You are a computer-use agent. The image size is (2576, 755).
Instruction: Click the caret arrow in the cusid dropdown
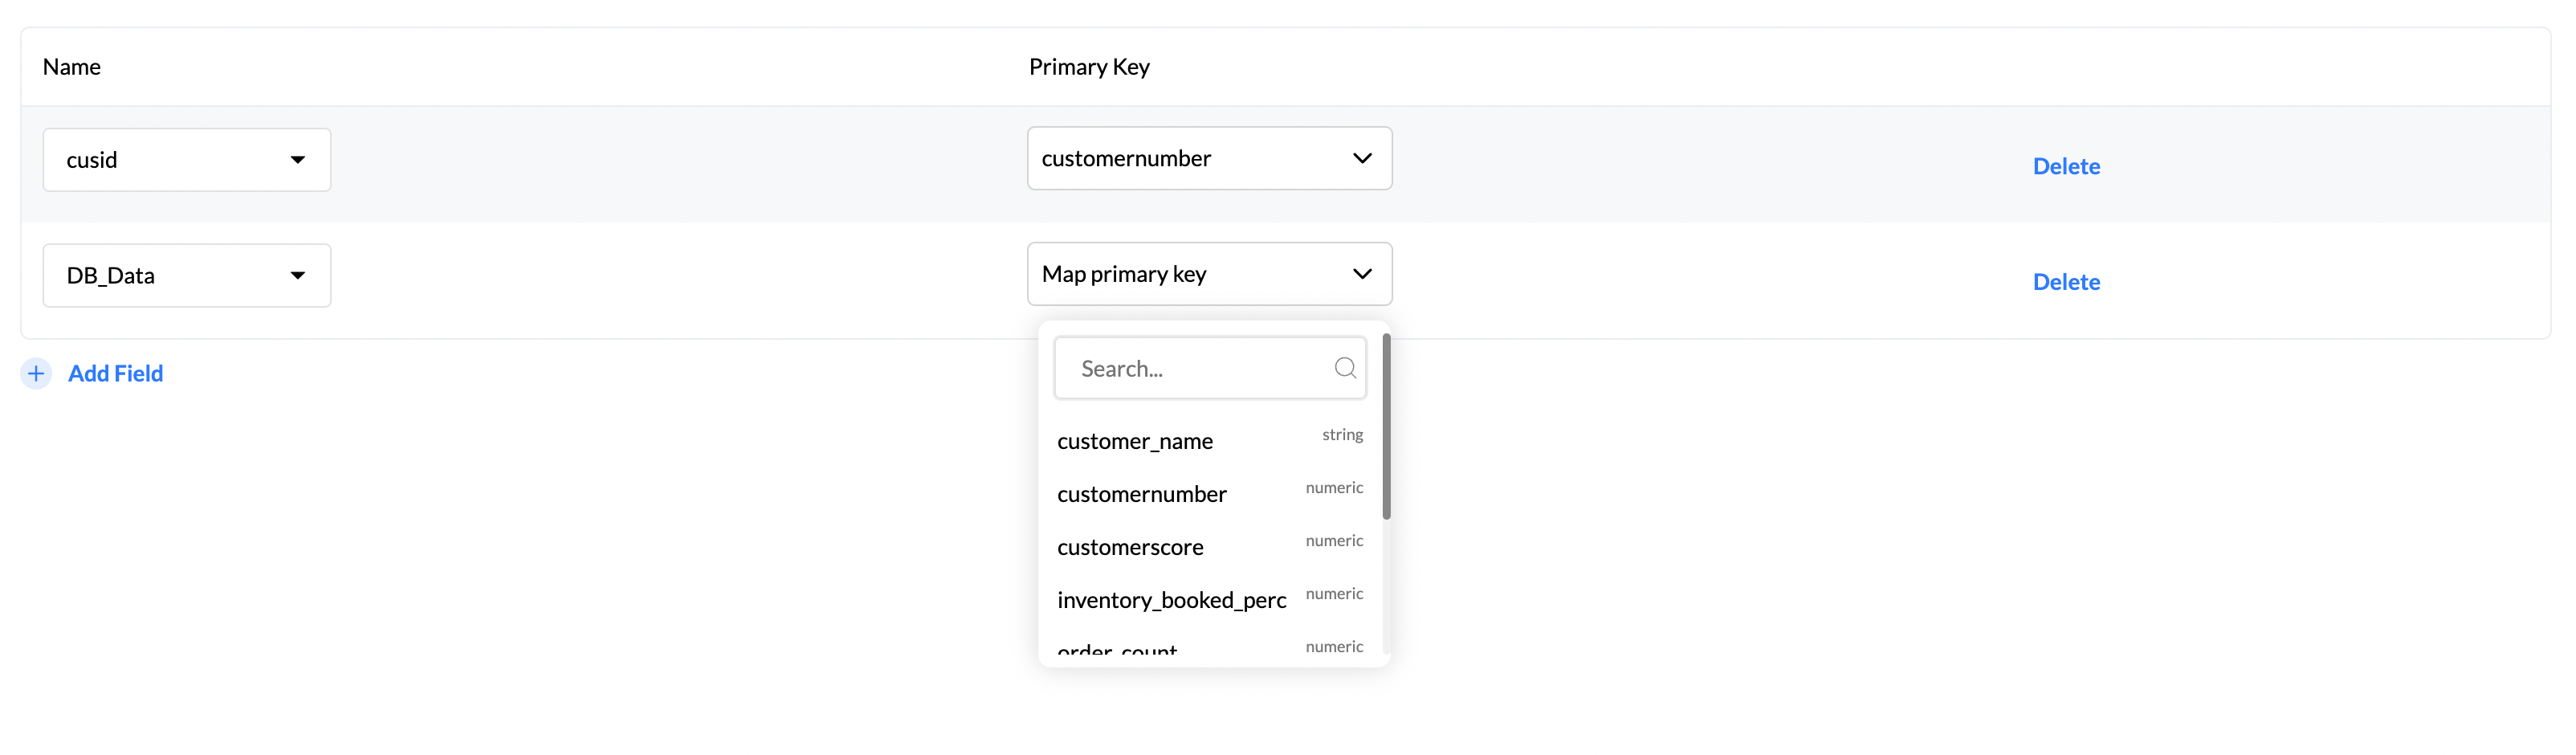pos(297,160)
